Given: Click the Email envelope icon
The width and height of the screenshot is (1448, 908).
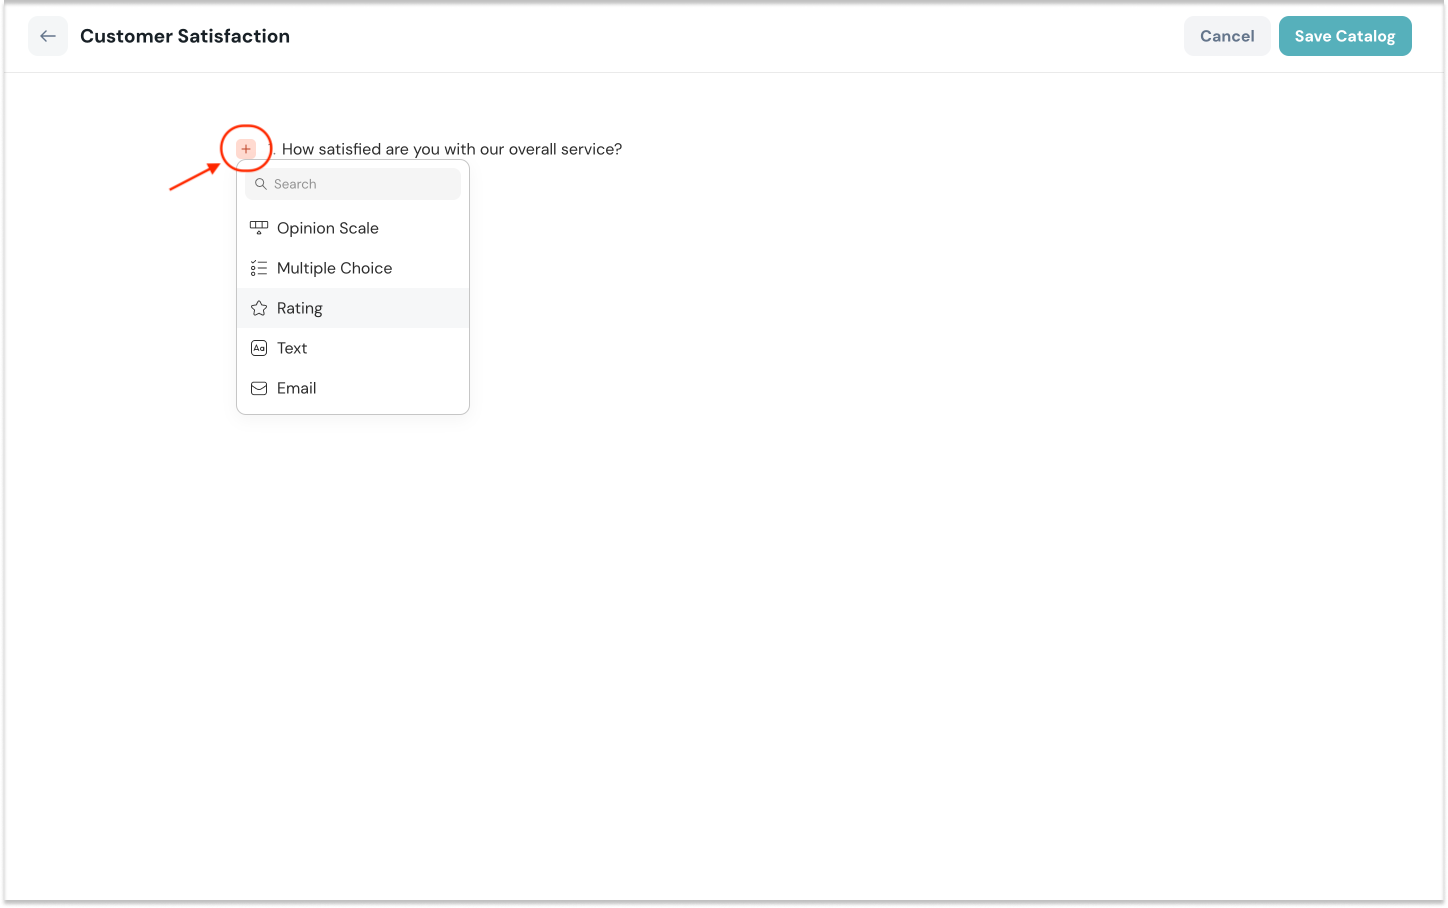Looking at the screenshot, I should point(259,388).
